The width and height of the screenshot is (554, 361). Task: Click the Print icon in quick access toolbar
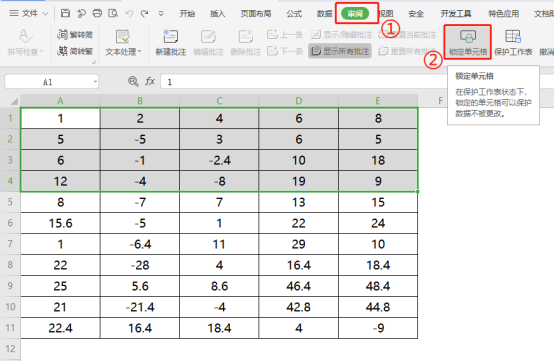coord(97,13)
